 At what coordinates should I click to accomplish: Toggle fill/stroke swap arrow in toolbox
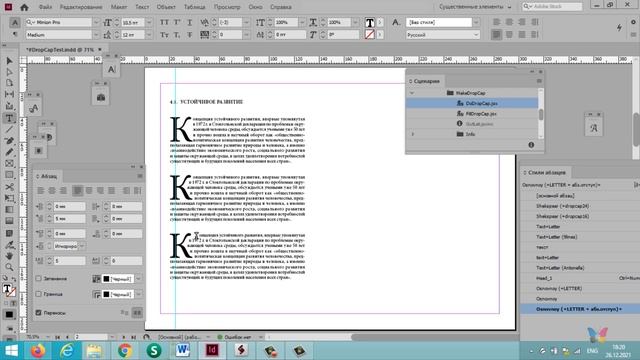point(13,279)
